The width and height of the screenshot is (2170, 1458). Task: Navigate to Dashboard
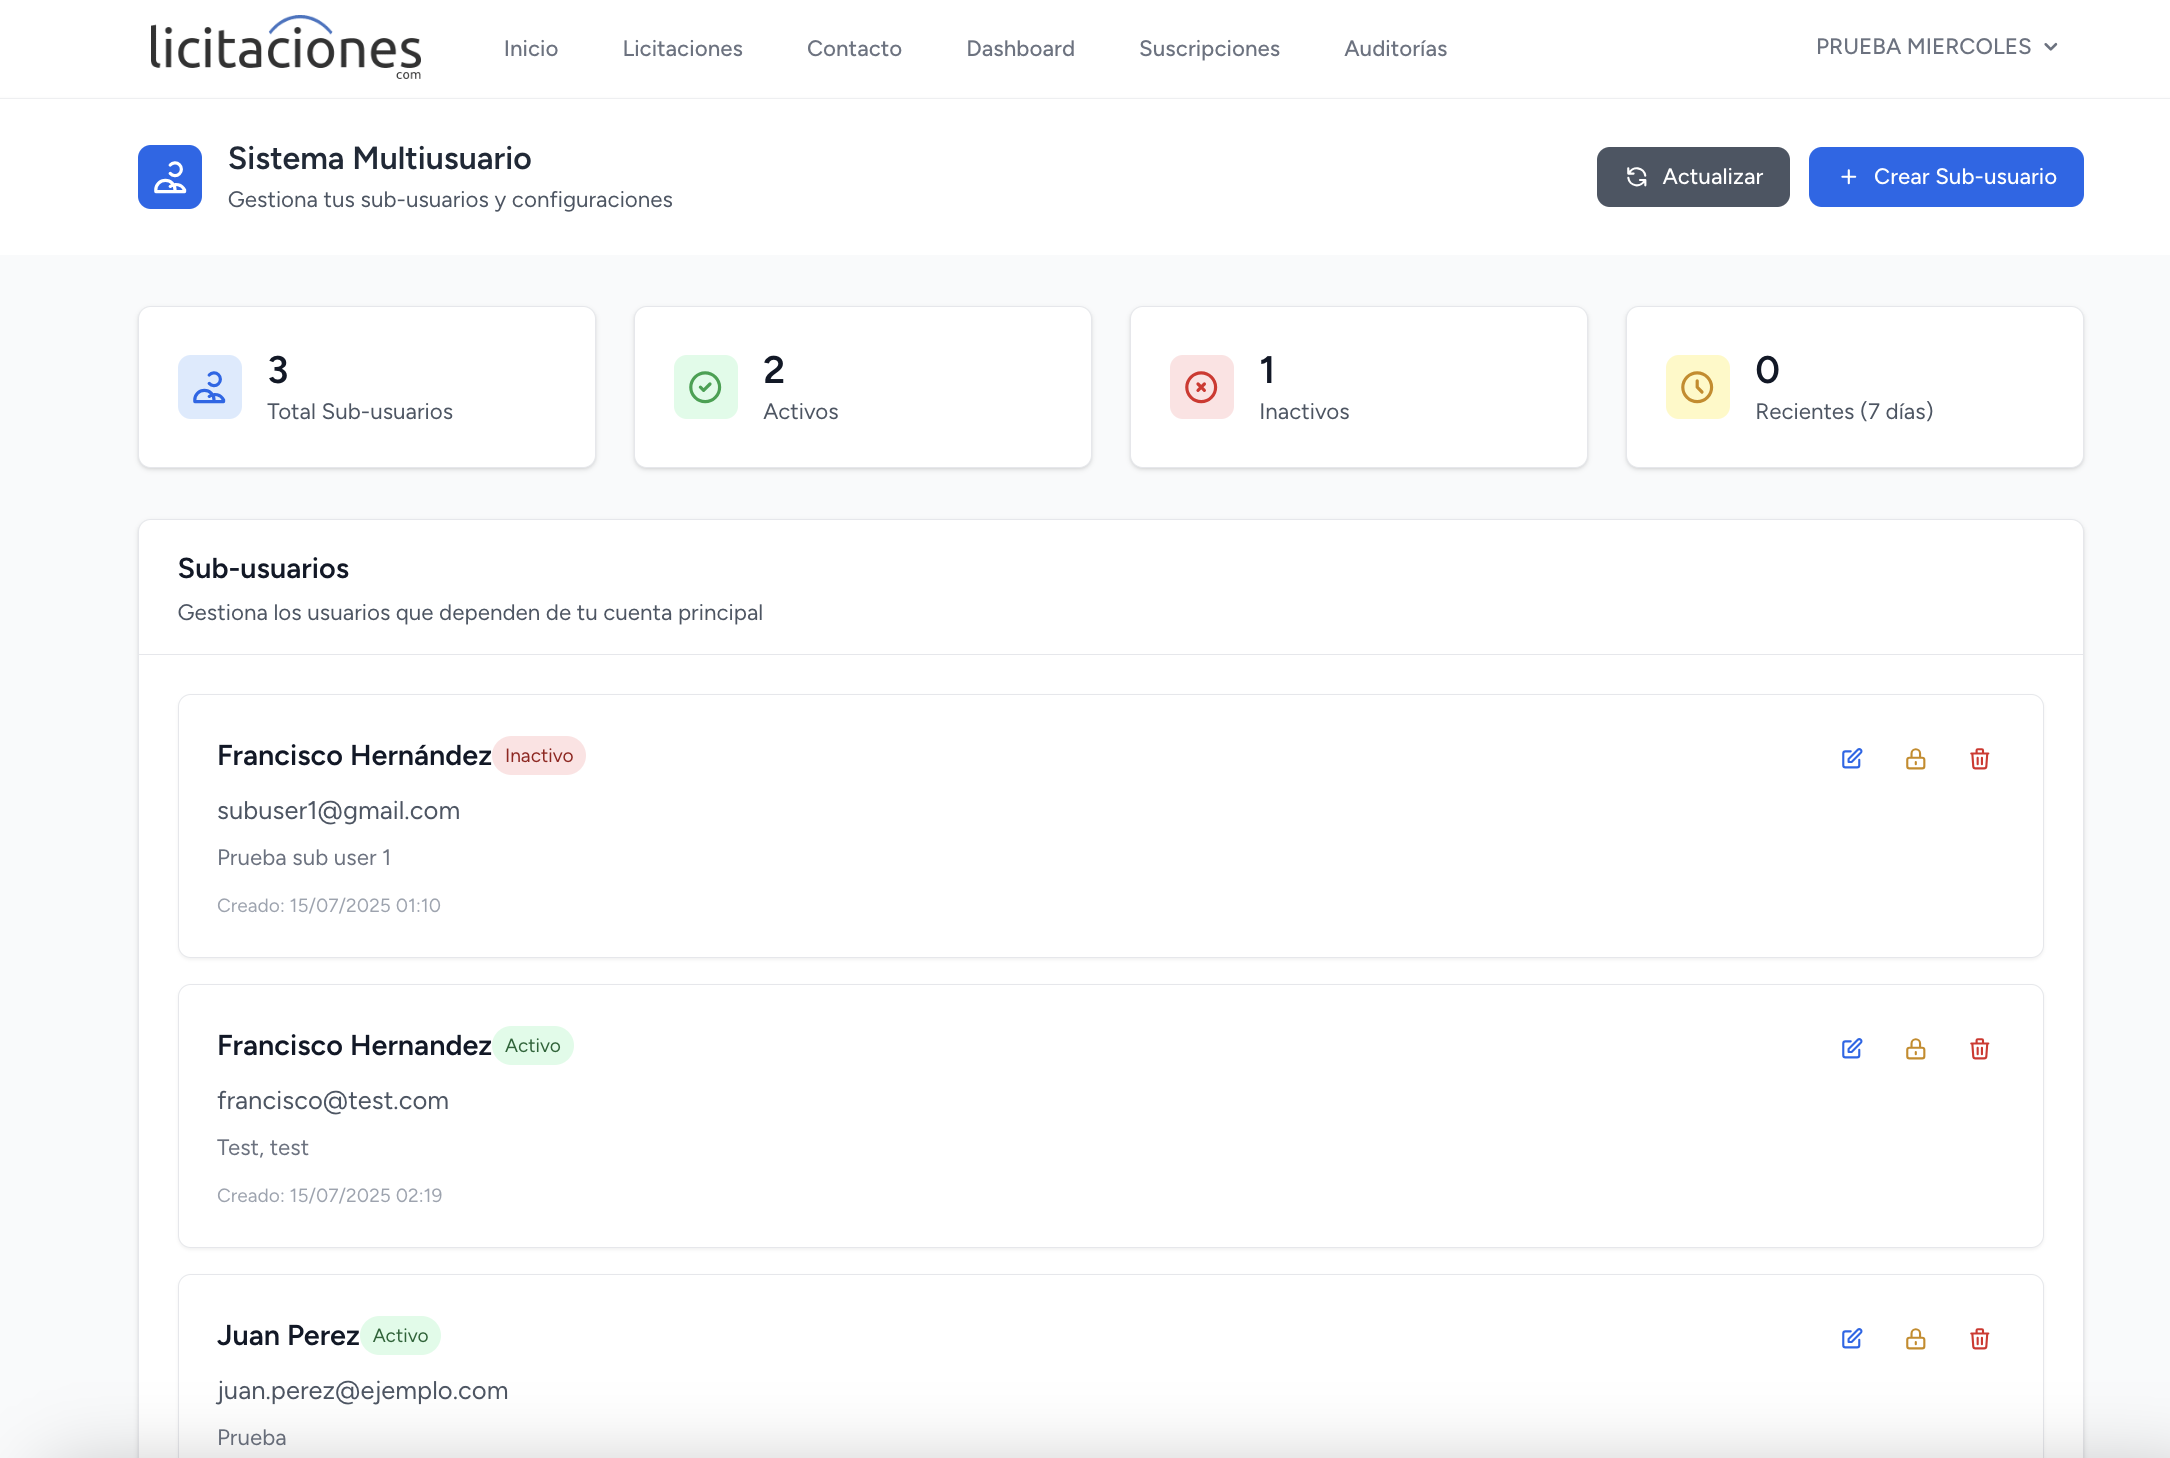click(1020, 48)
